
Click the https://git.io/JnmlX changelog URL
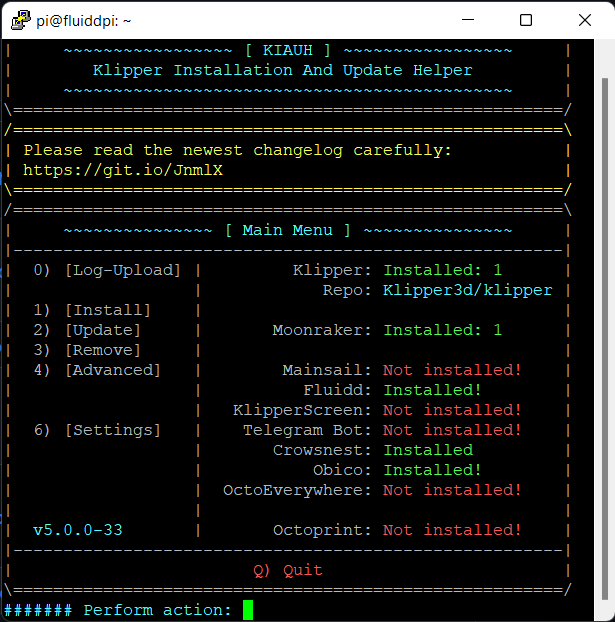click(x=123, y=171)
